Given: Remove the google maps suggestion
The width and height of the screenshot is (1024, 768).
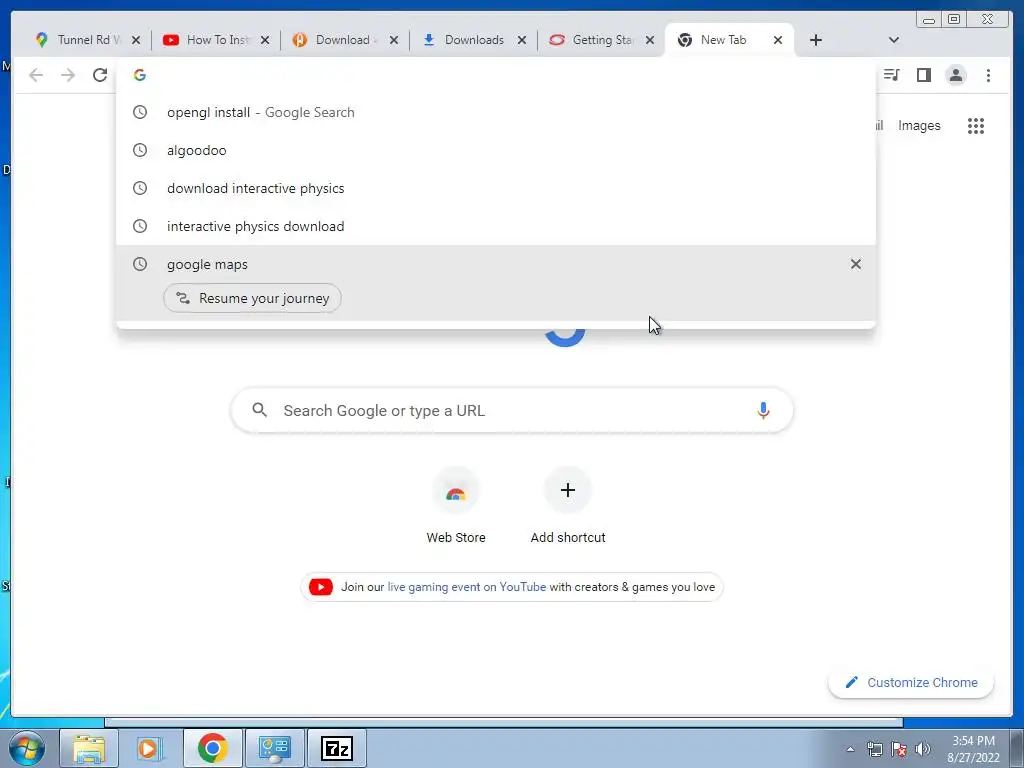Looking at the screenshot, I should pos(856,264).
